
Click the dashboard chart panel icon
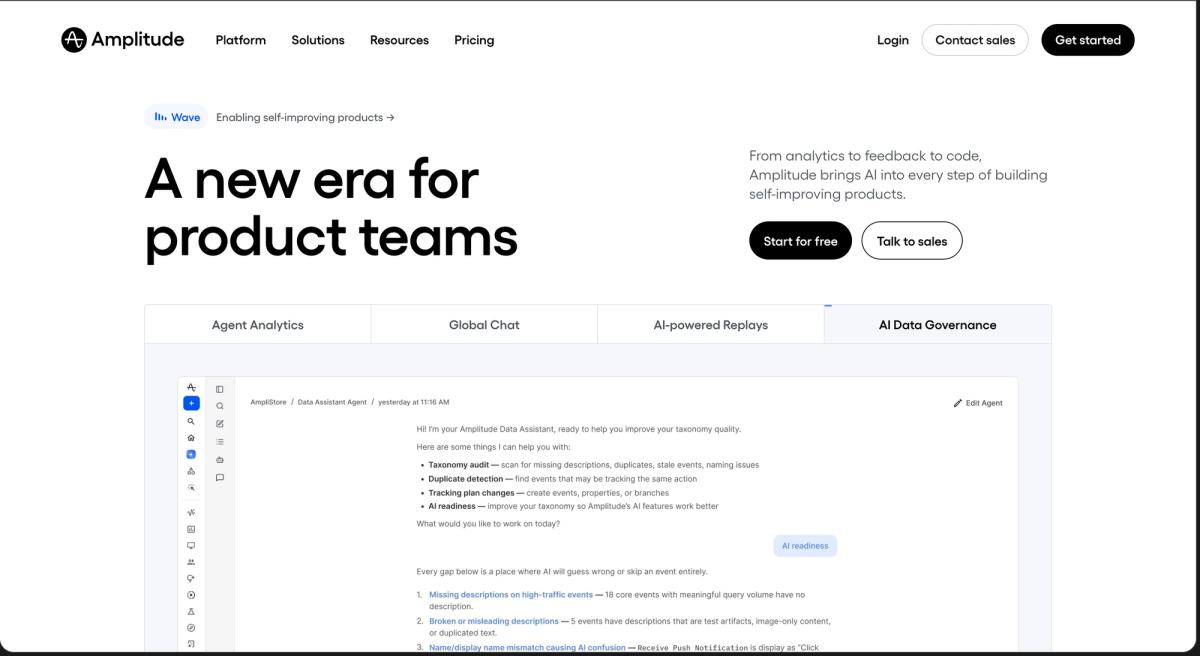coord(191,529)
